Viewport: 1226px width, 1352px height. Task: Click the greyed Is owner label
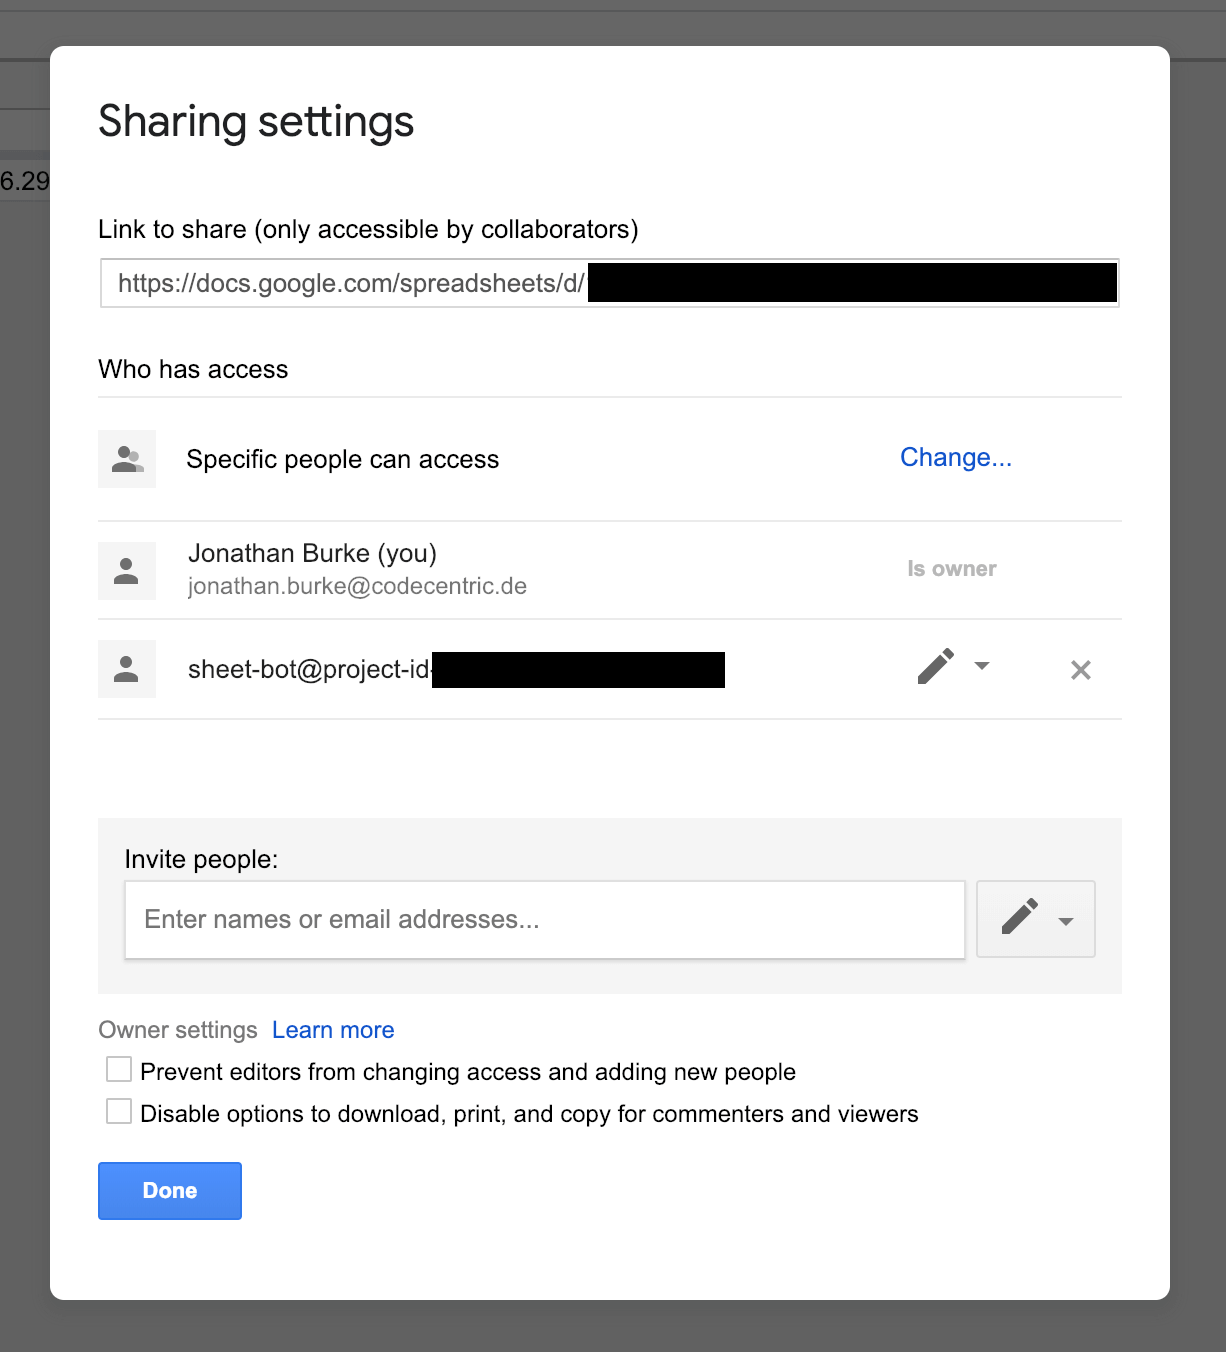951,569
